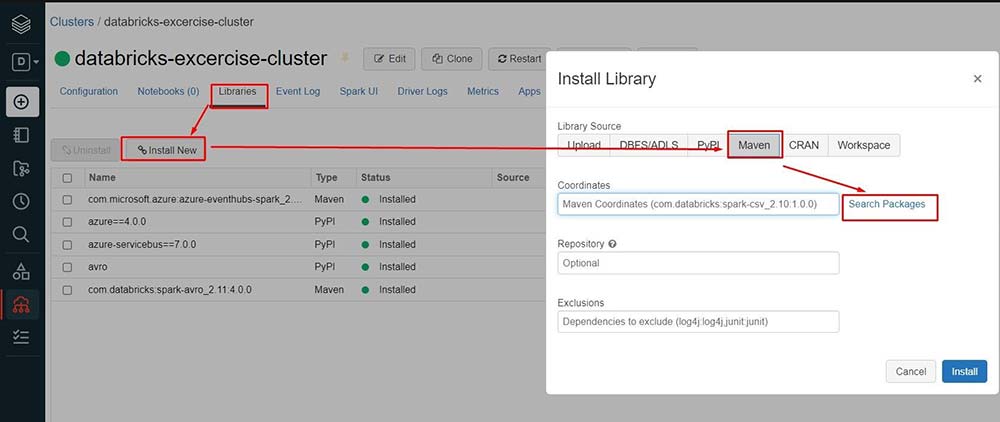Click com.microsoft.azure:azure-eventhubs-spark library name
The image size is (1000, 422).
click(194, 200)
